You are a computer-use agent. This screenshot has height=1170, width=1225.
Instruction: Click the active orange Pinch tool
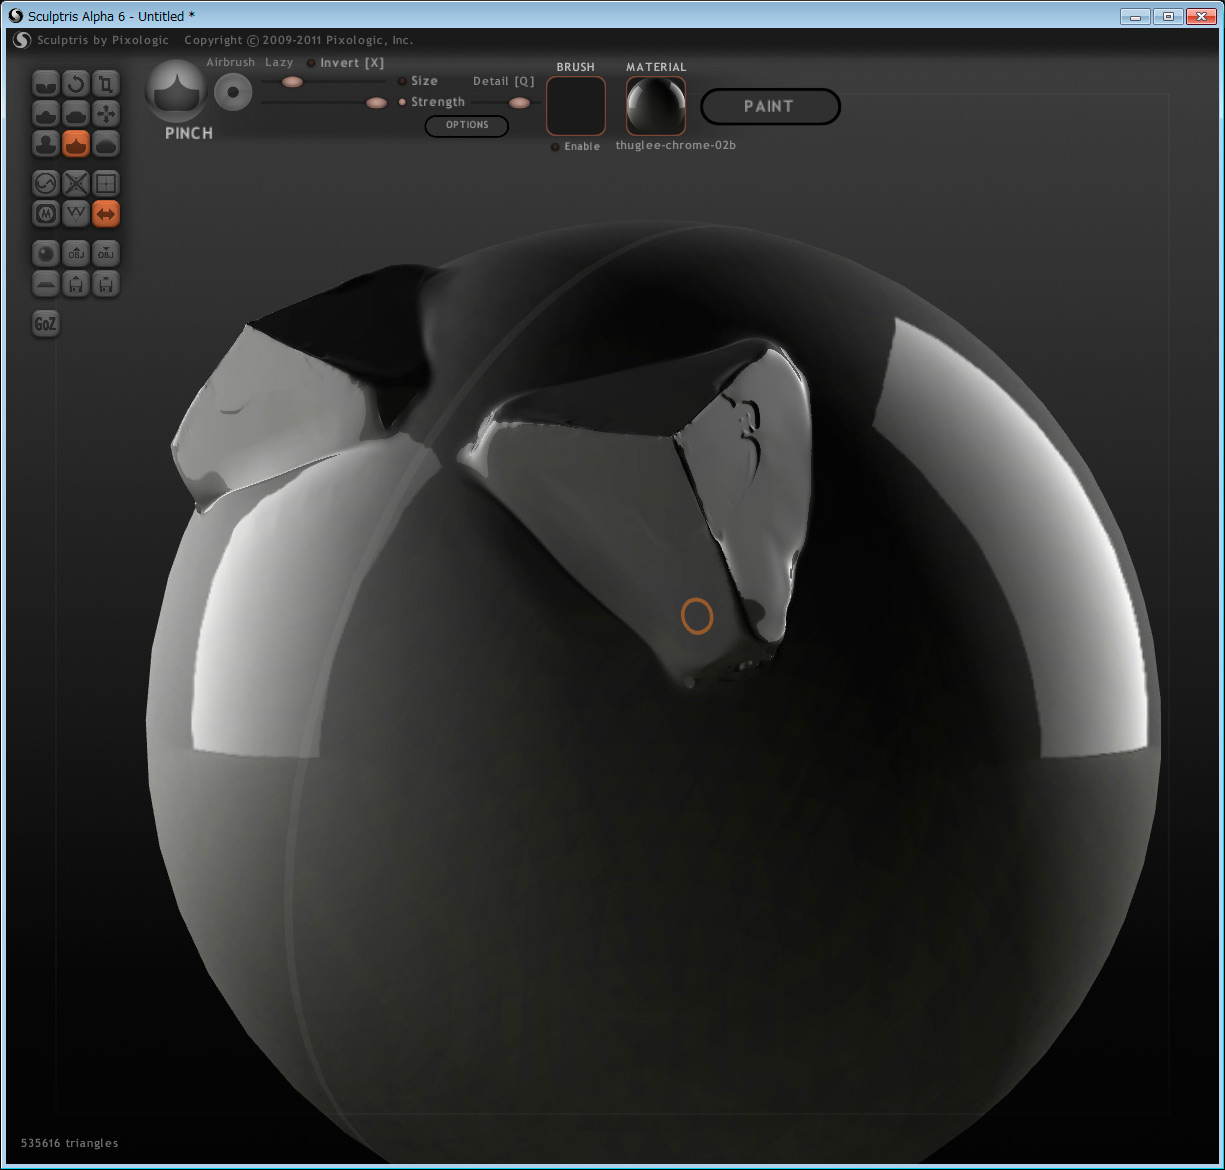76,143
